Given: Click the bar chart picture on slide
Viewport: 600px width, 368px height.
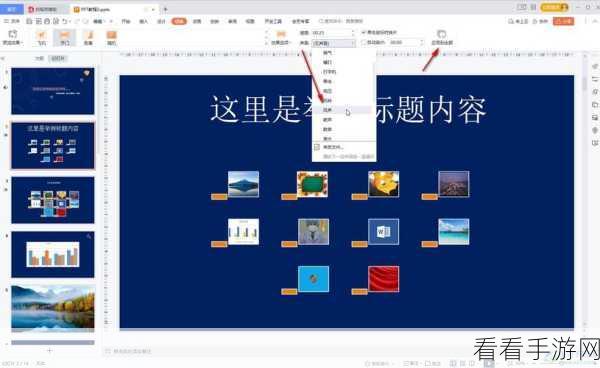Looking at the screenshot, I should (x=243, y=231).
